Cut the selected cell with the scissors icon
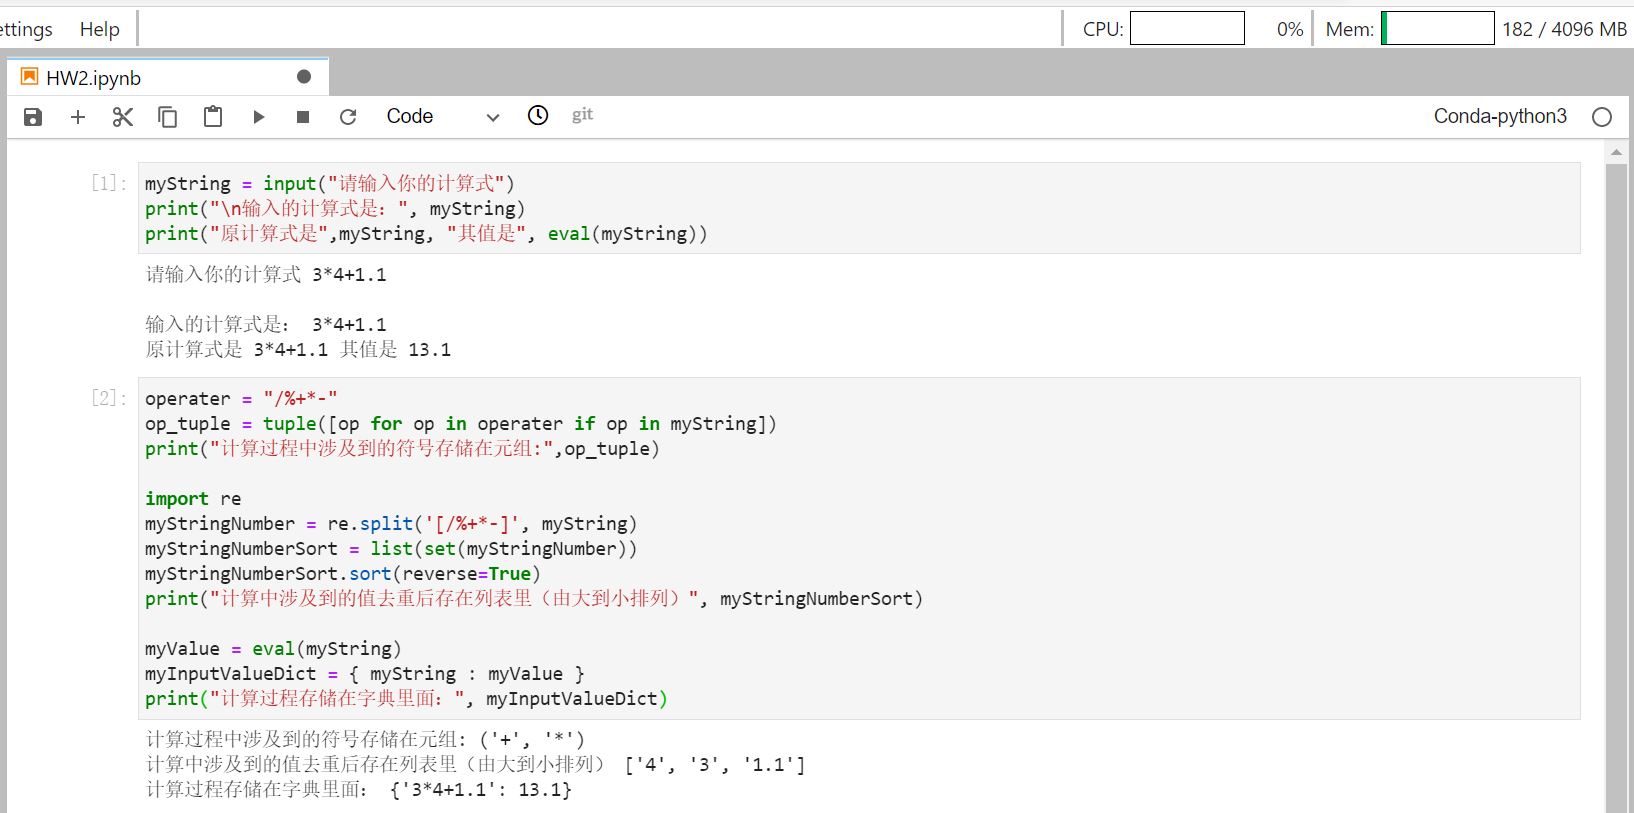 click(123, 117)
